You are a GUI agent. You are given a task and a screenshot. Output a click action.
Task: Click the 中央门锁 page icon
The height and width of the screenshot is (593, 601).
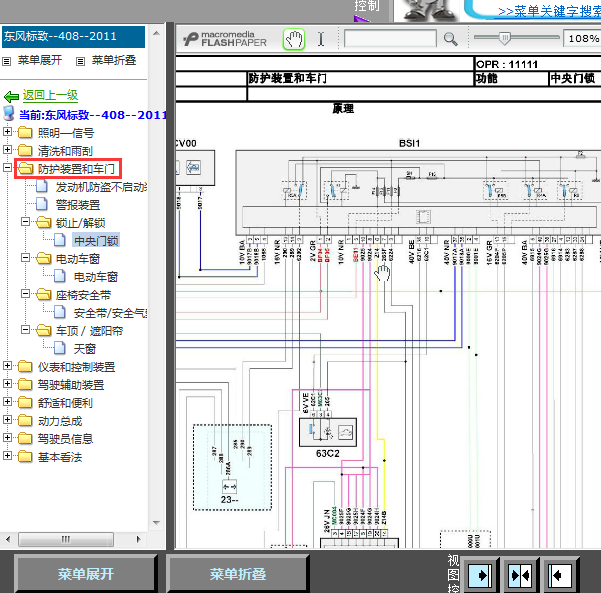(x=60, y=240)
